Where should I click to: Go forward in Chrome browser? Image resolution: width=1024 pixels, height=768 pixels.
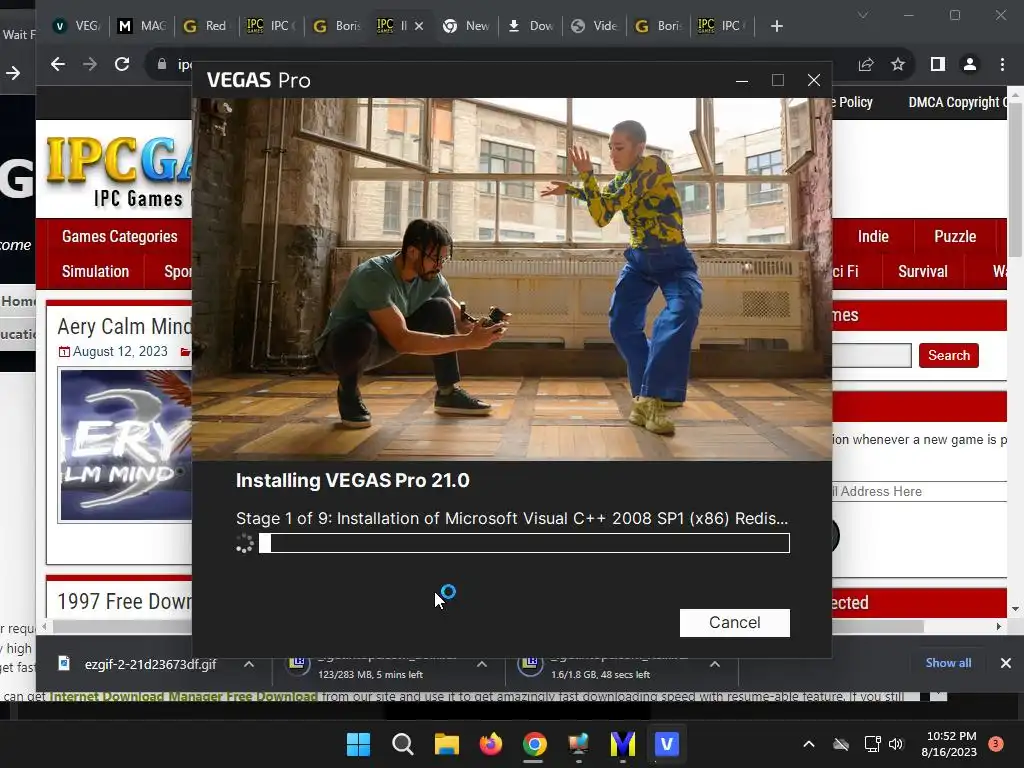pyautogui.click(x=90, y=64)
